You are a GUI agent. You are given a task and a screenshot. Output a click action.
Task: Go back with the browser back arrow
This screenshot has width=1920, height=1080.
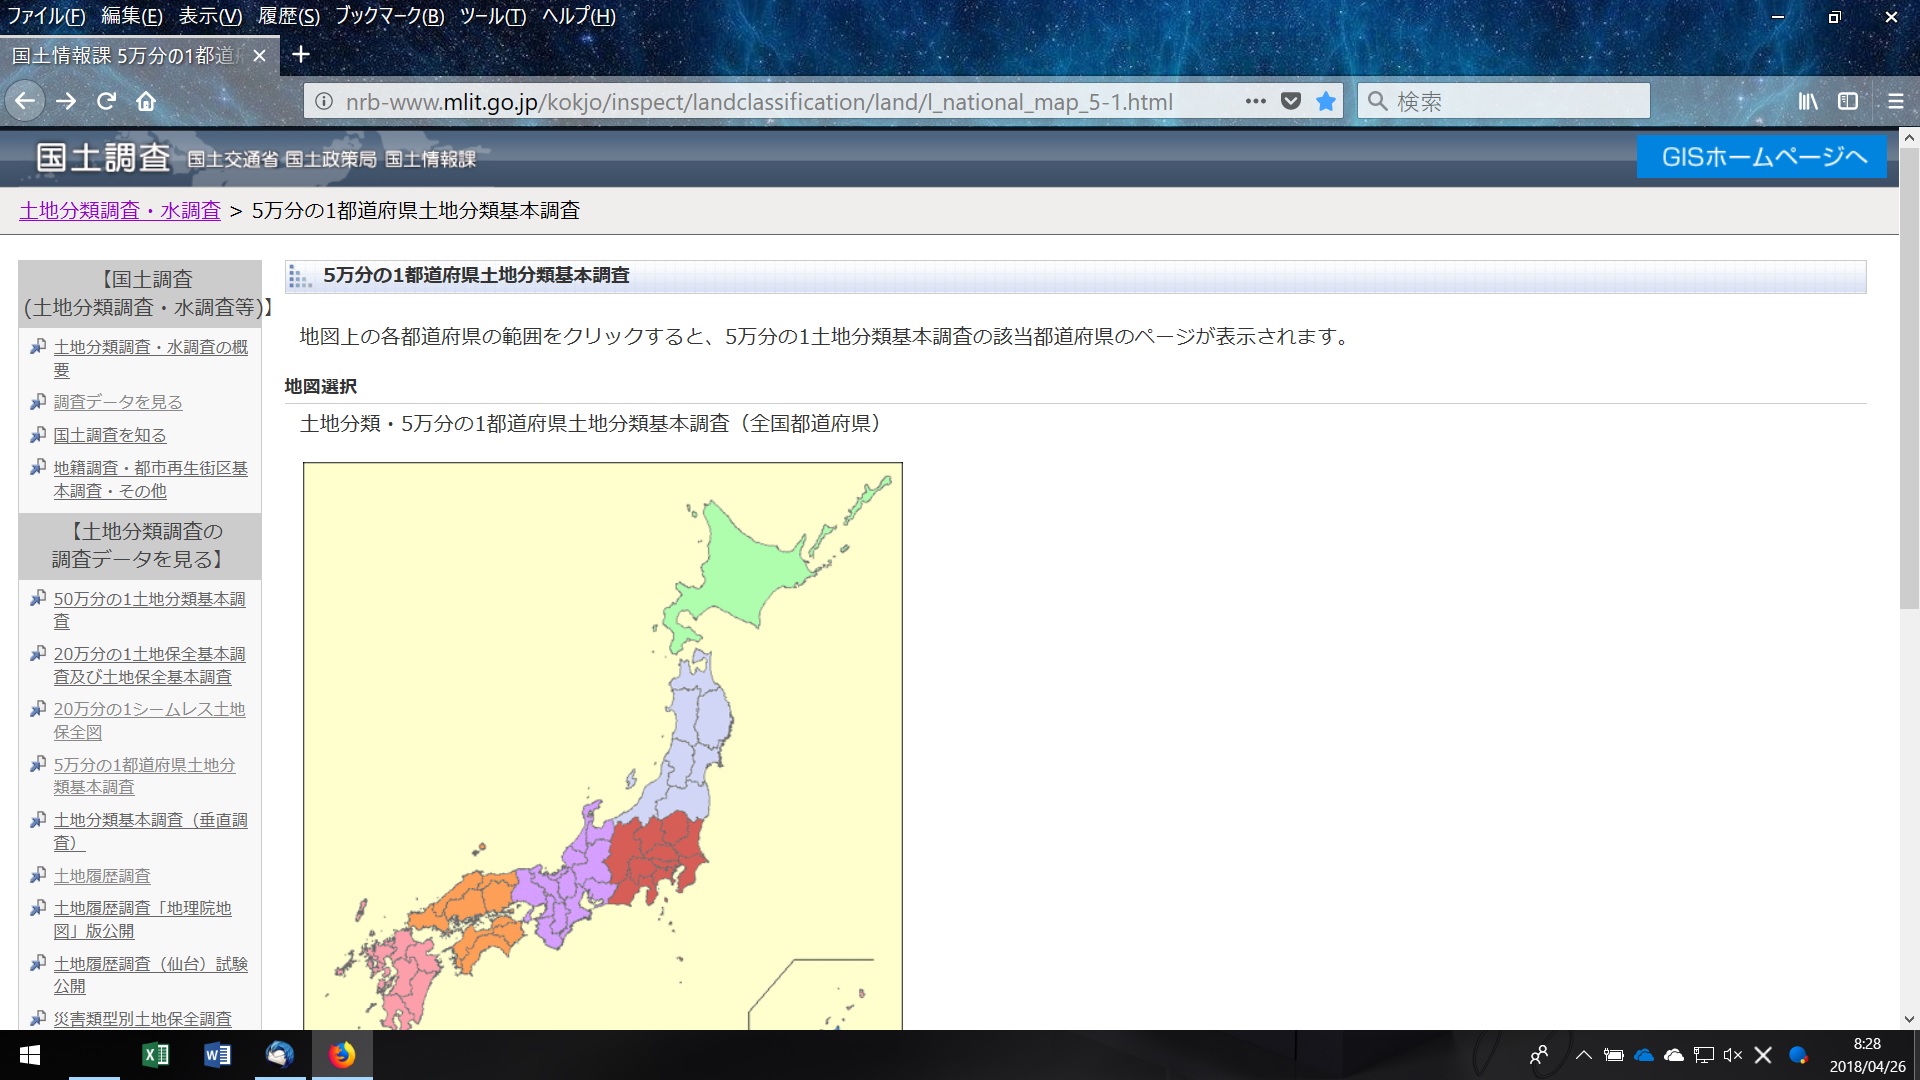[25, 101]
